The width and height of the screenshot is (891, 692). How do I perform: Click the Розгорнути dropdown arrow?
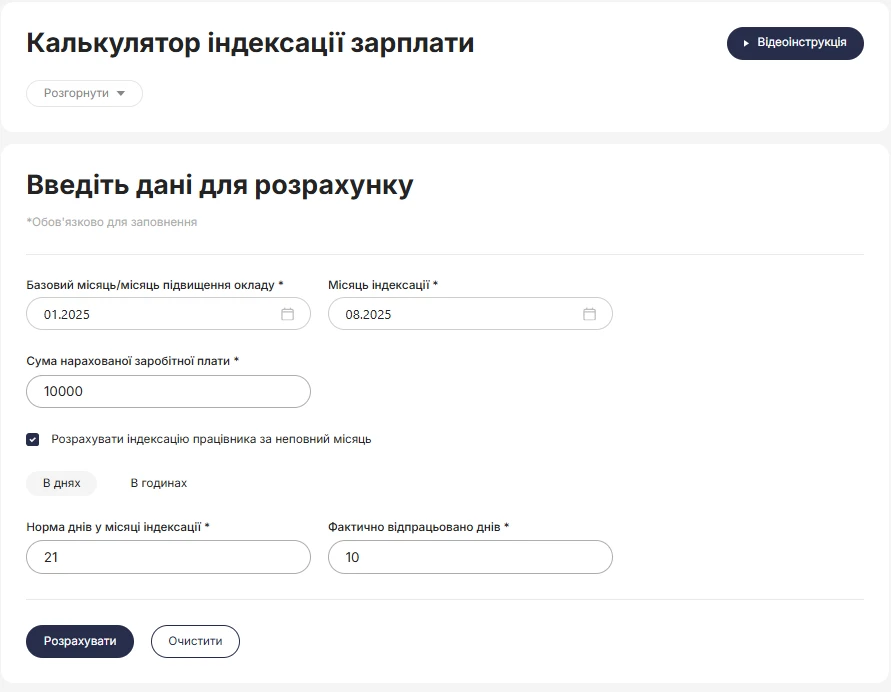[x=120, y=94]
